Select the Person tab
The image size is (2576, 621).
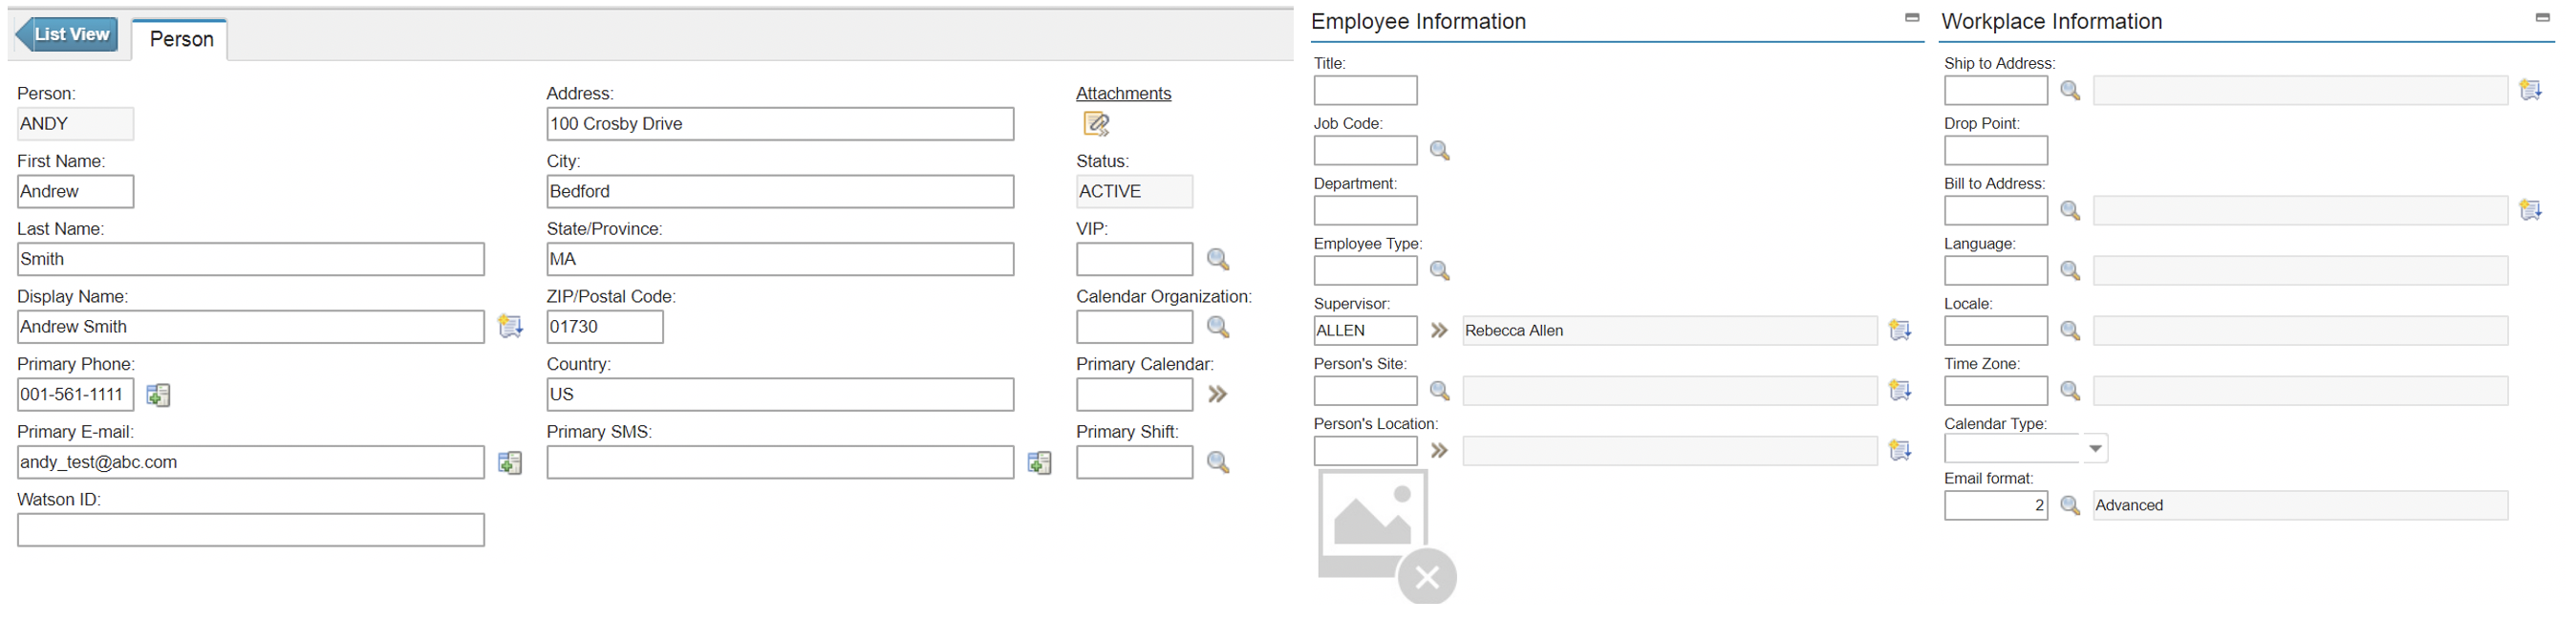[x=181, y=40]
